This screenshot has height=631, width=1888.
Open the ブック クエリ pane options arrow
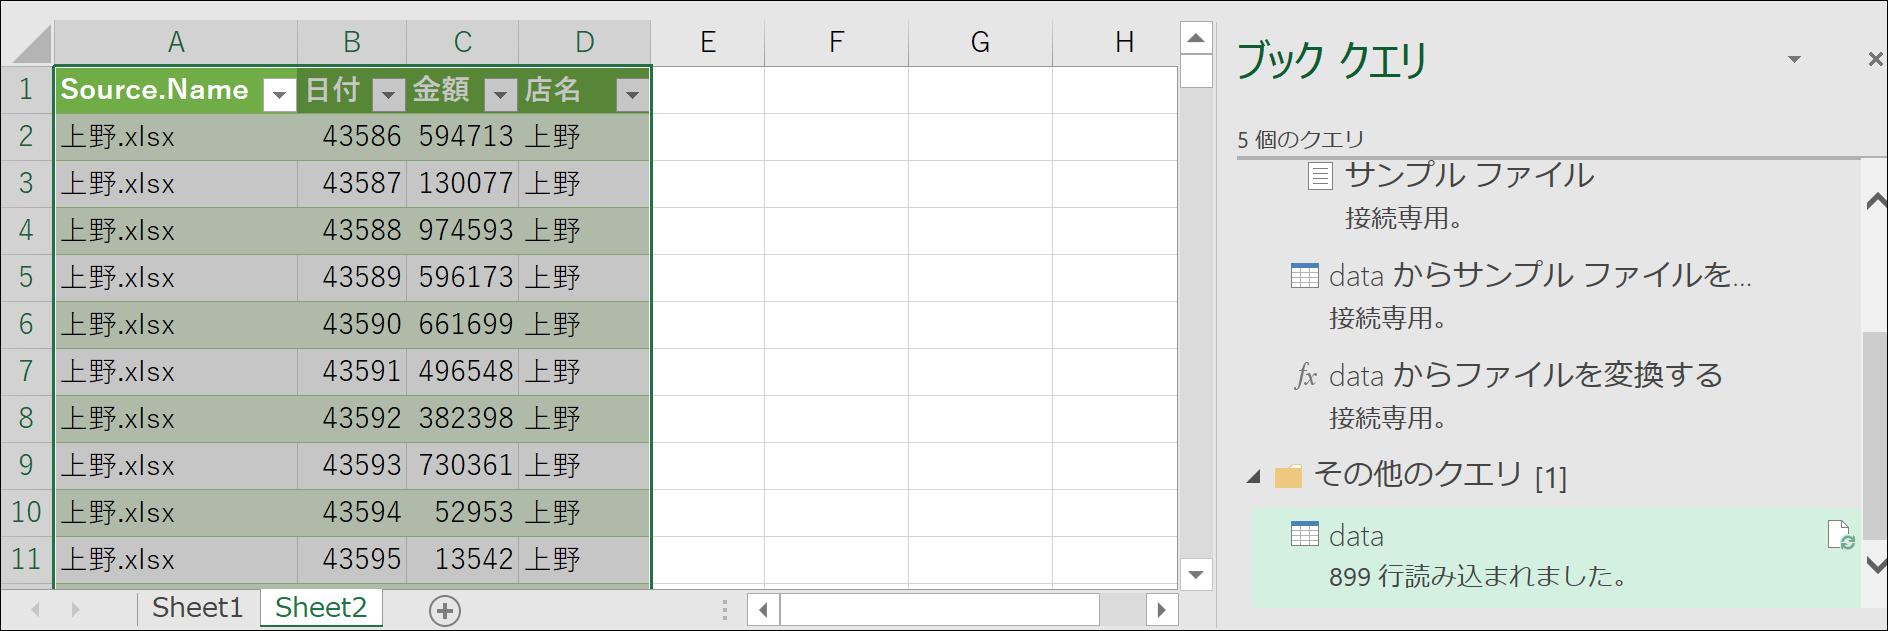(x=1794, y=60)
